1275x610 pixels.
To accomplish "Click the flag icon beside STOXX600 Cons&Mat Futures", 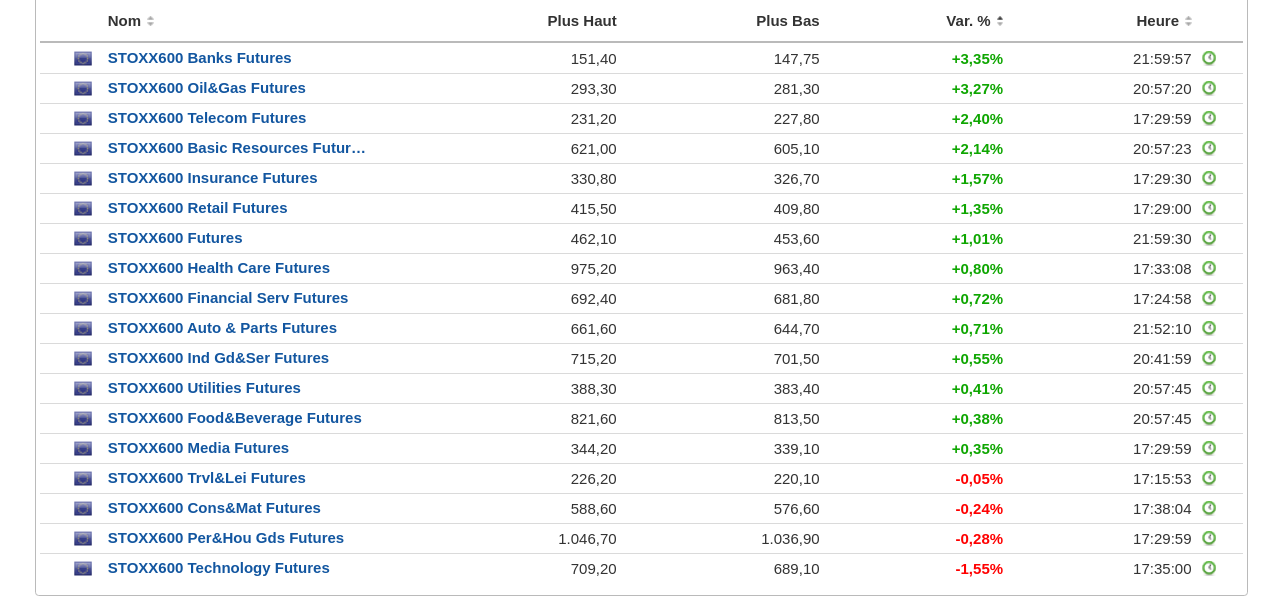I will [x=83, y=509].
